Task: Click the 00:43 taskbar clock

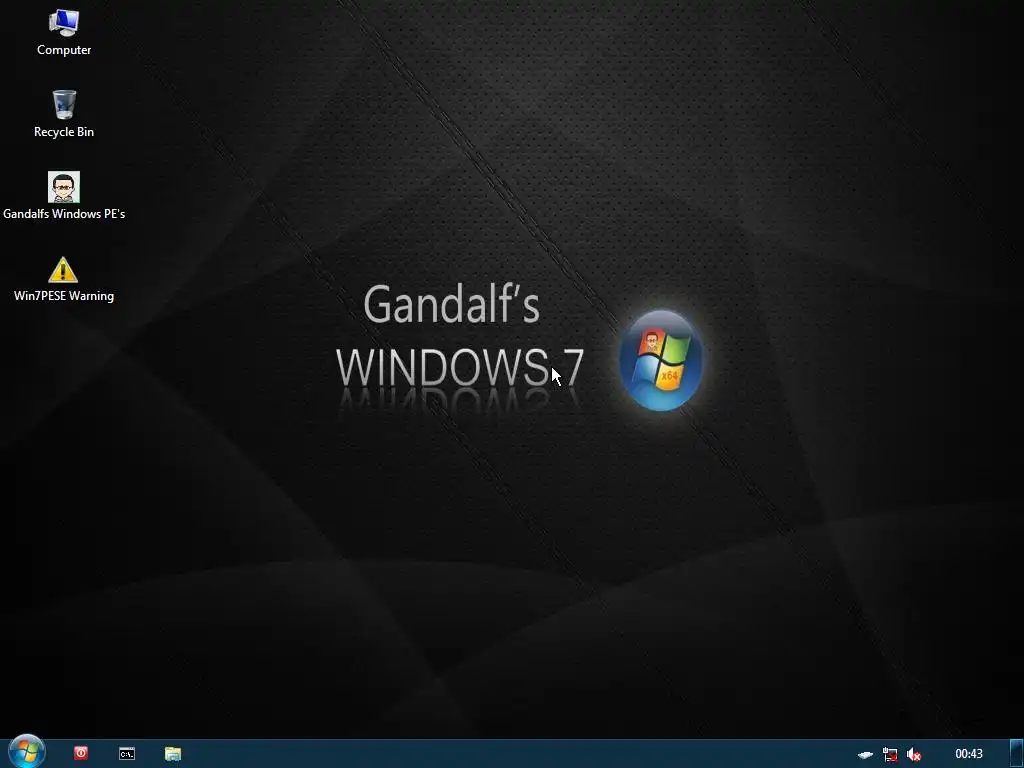Action: tap(968, 754)
